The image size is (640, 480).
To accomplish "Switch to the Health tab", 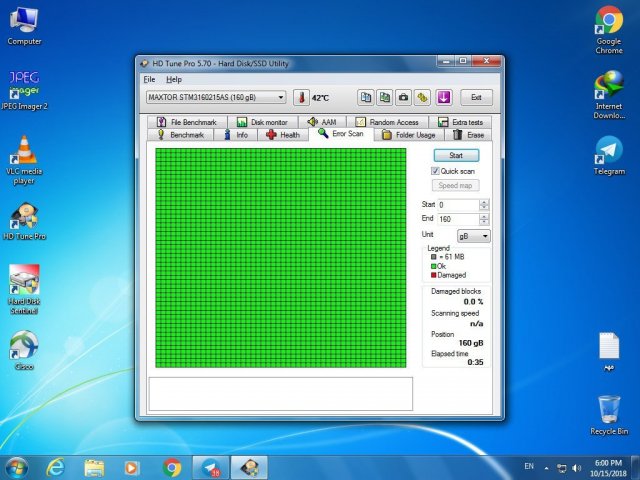I will [x=283, y=134].
